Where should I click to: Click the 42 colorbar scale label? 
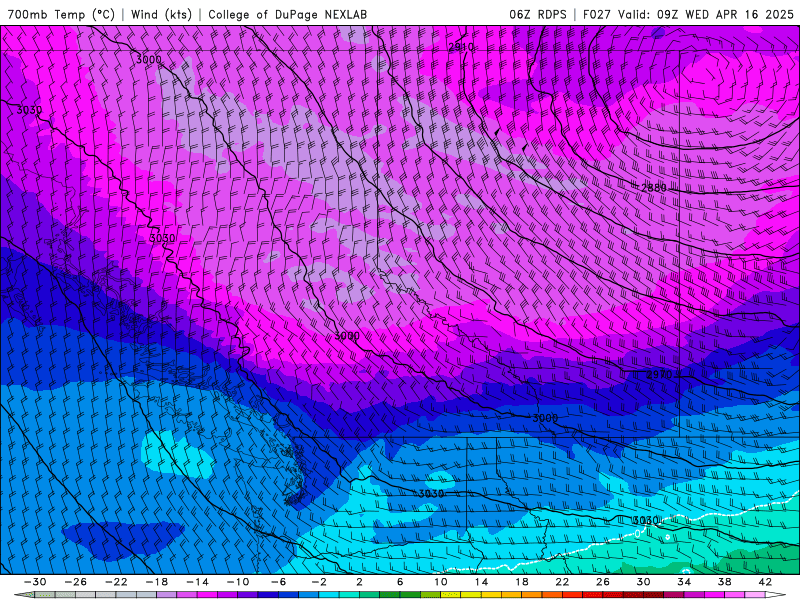click(765, 582)
